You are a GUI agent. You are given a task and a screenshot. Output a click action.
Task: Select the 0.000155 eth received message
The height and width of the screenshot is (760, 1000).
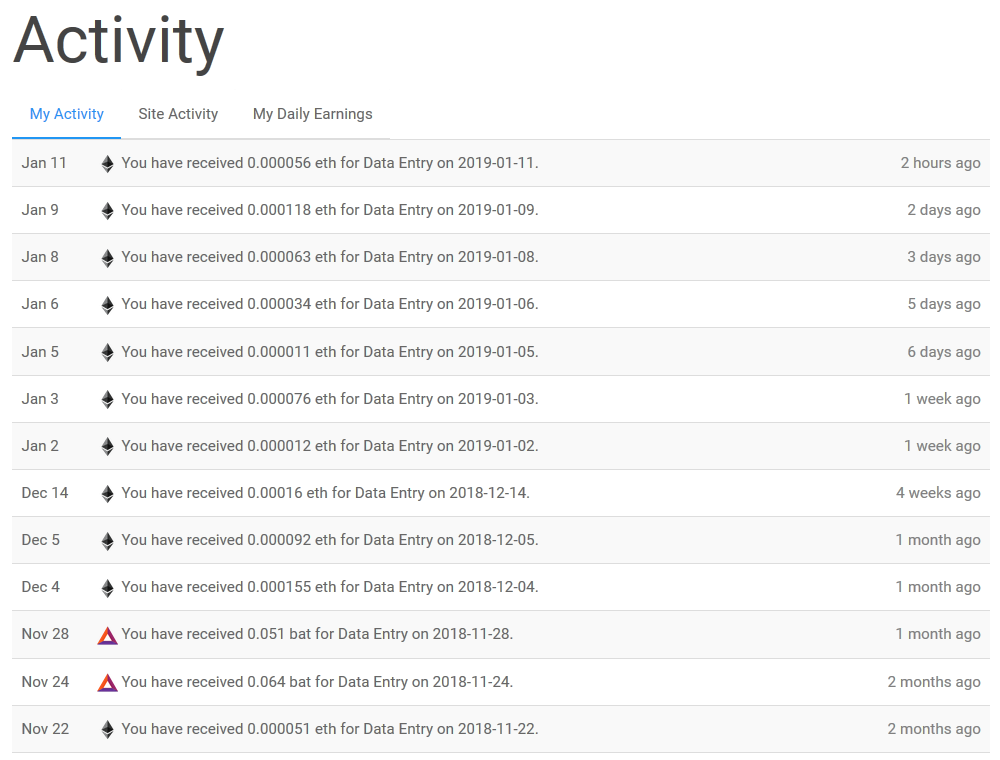pos(330,587)
